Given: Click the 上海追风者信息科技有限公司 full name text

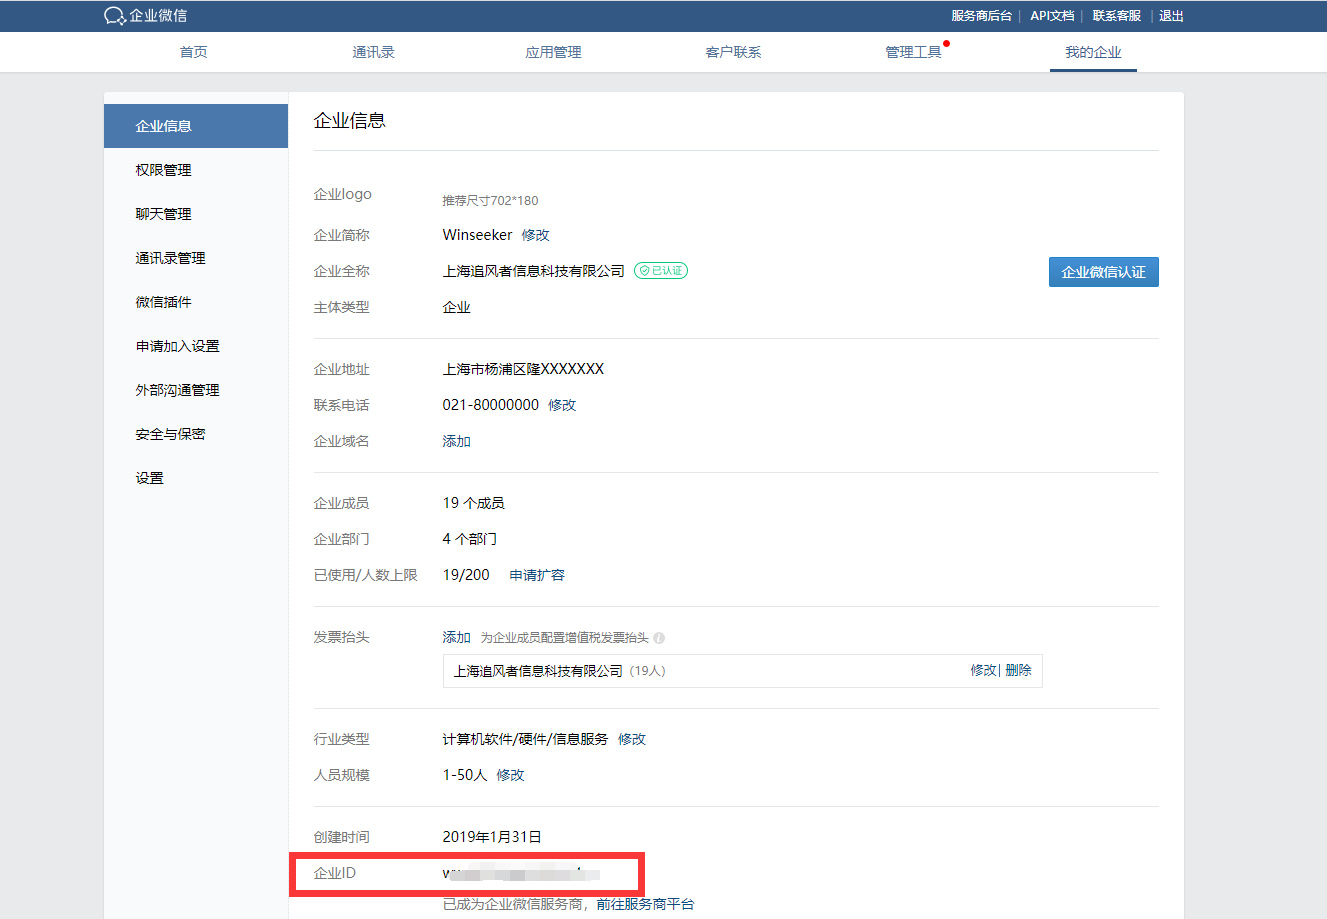Looking at the screenshot, I should click(x=534, y=271).
